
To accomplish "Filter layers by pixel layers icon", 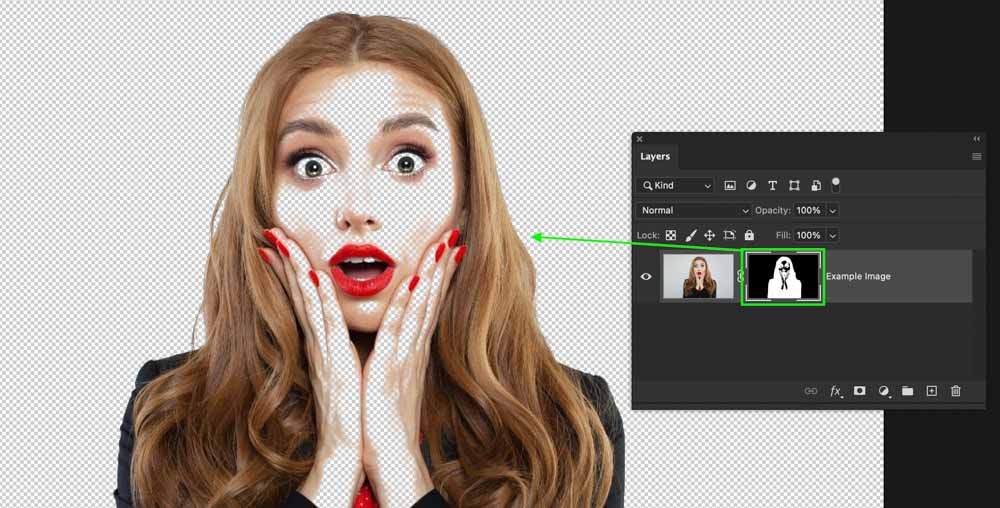I will 730,185.
